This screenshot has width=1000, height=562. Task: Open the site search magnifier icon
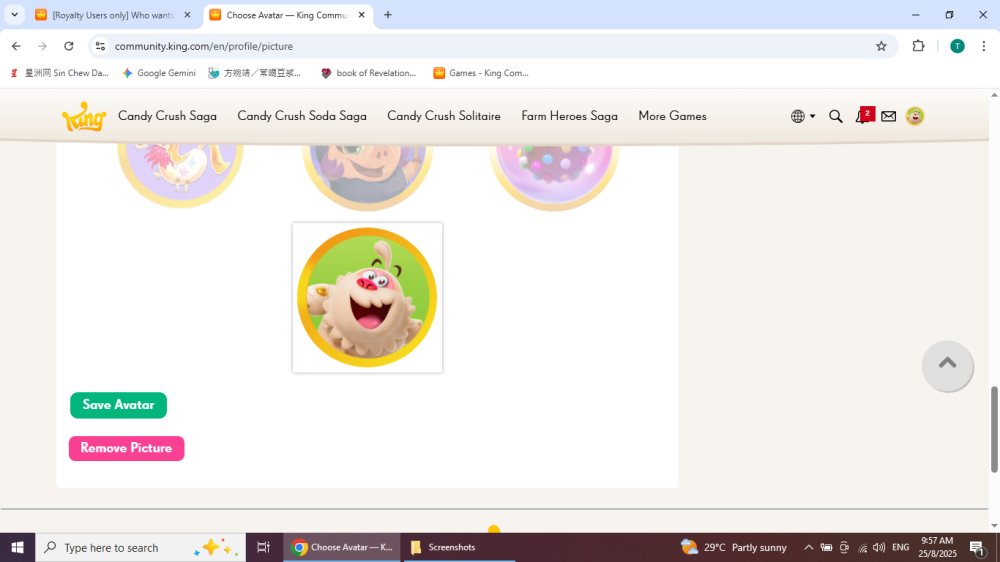click(835, 116)
